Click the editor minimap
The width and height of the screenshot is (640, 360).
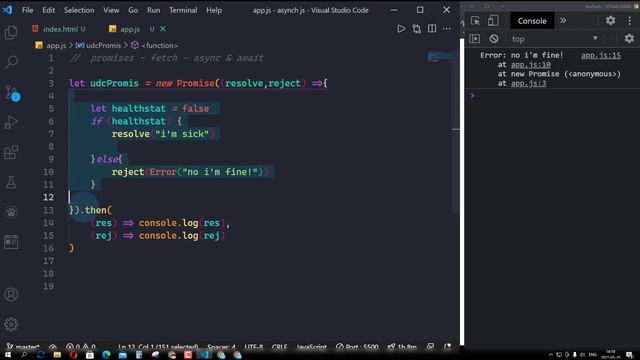439,57
